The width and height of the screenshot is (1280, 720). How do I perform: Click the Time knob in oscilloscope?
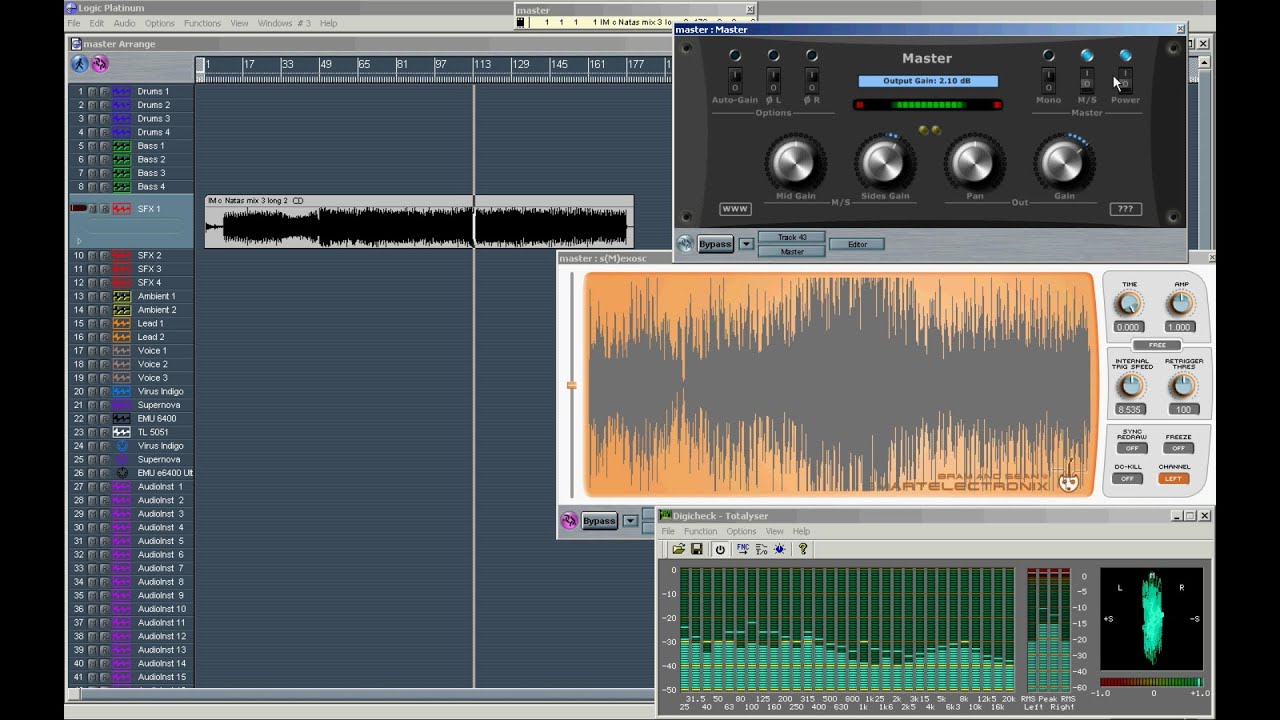1129,304
